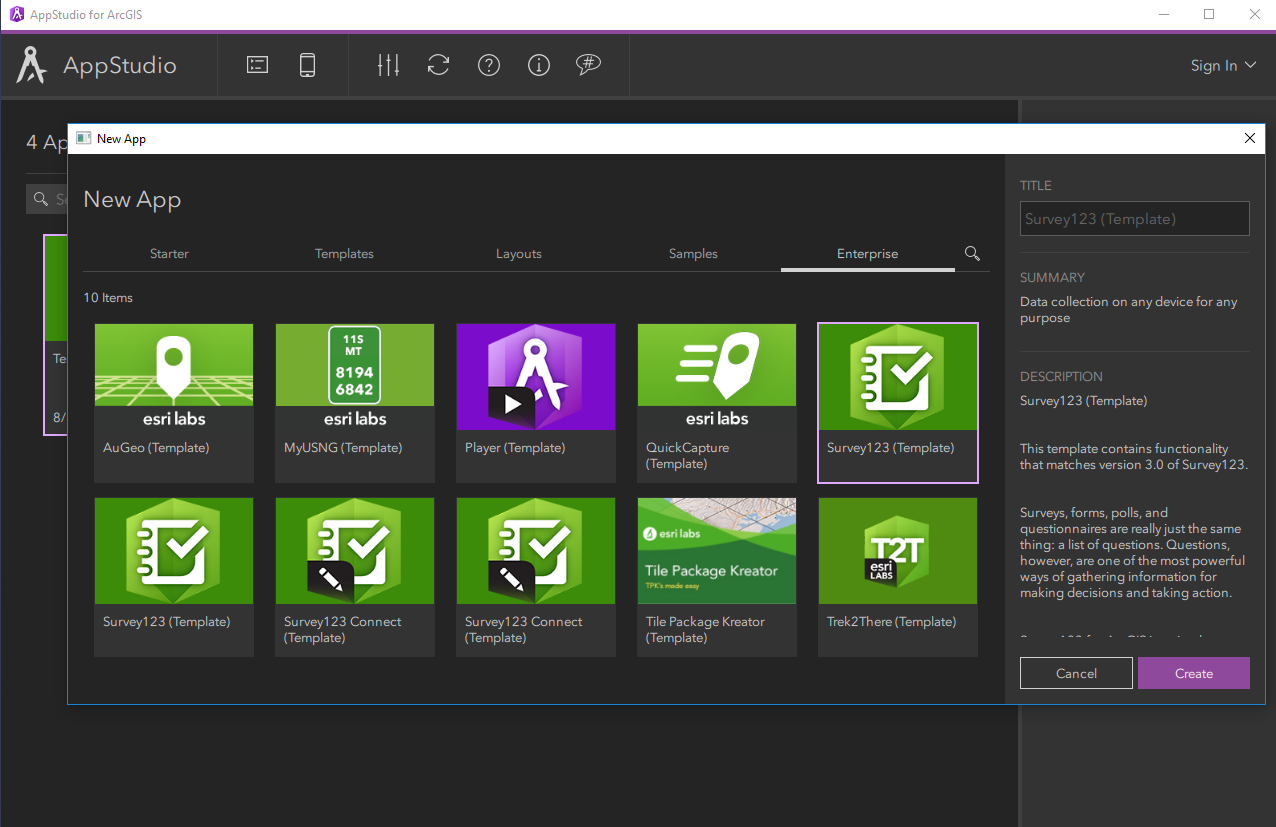Viewport: 1276px width, 827px height.
Task: Select the Tile Package Kreator (Template) card
Action: pos(717,577)
